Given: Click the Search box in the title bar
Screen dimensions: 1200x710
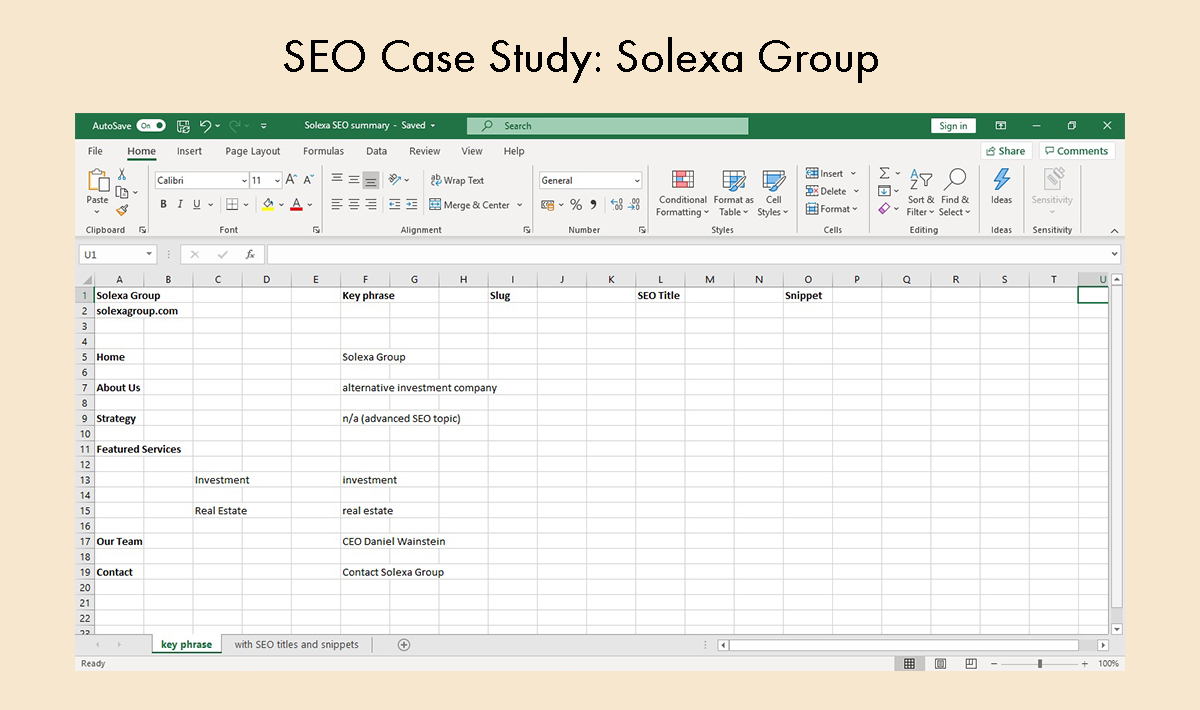Looking at the screenshot, I should [x=607, y=126].
